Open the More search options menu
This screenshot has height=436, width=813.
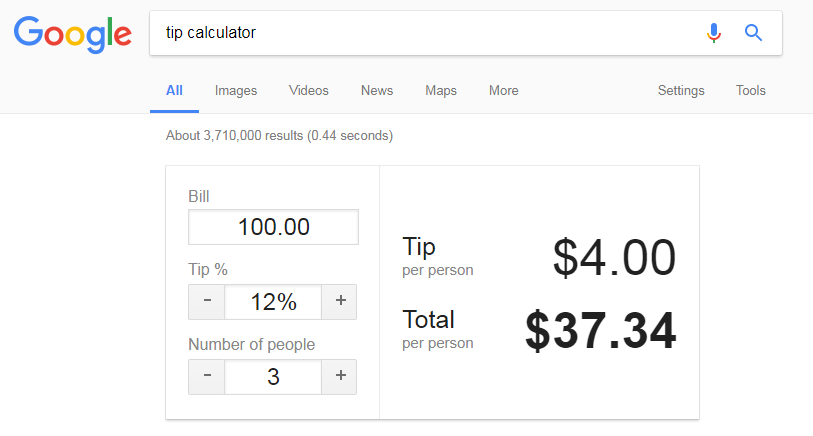(503, 90)
